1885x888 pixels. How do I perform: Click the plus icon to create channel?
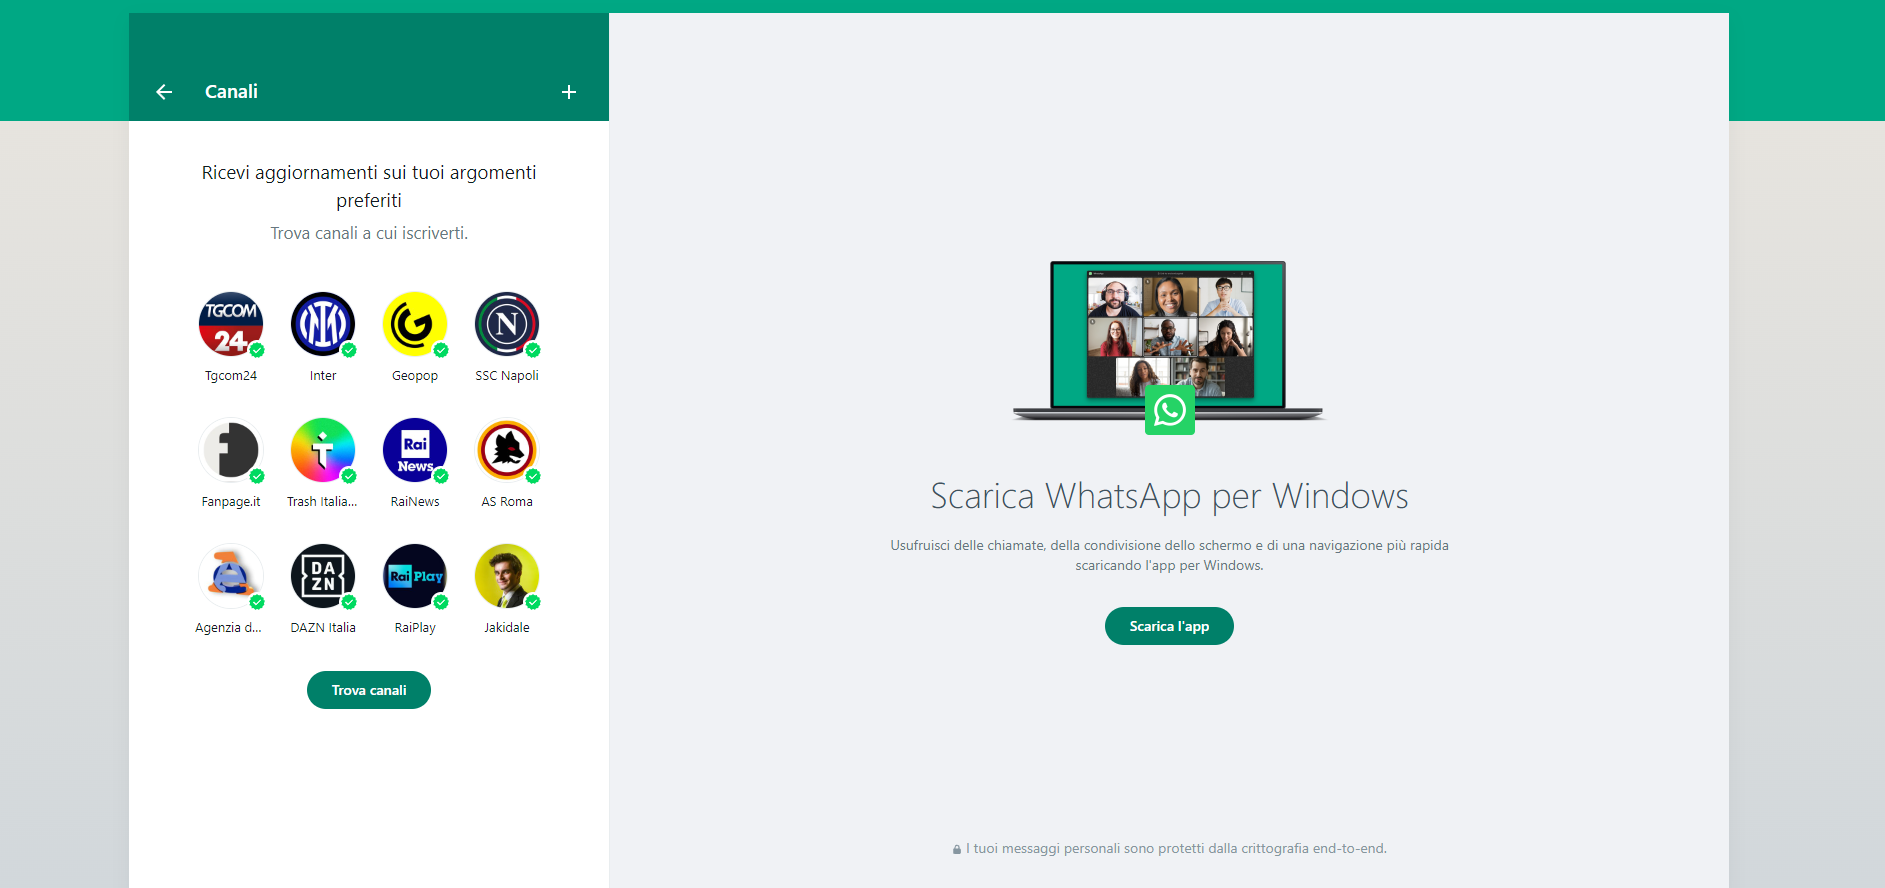(569, 92)
